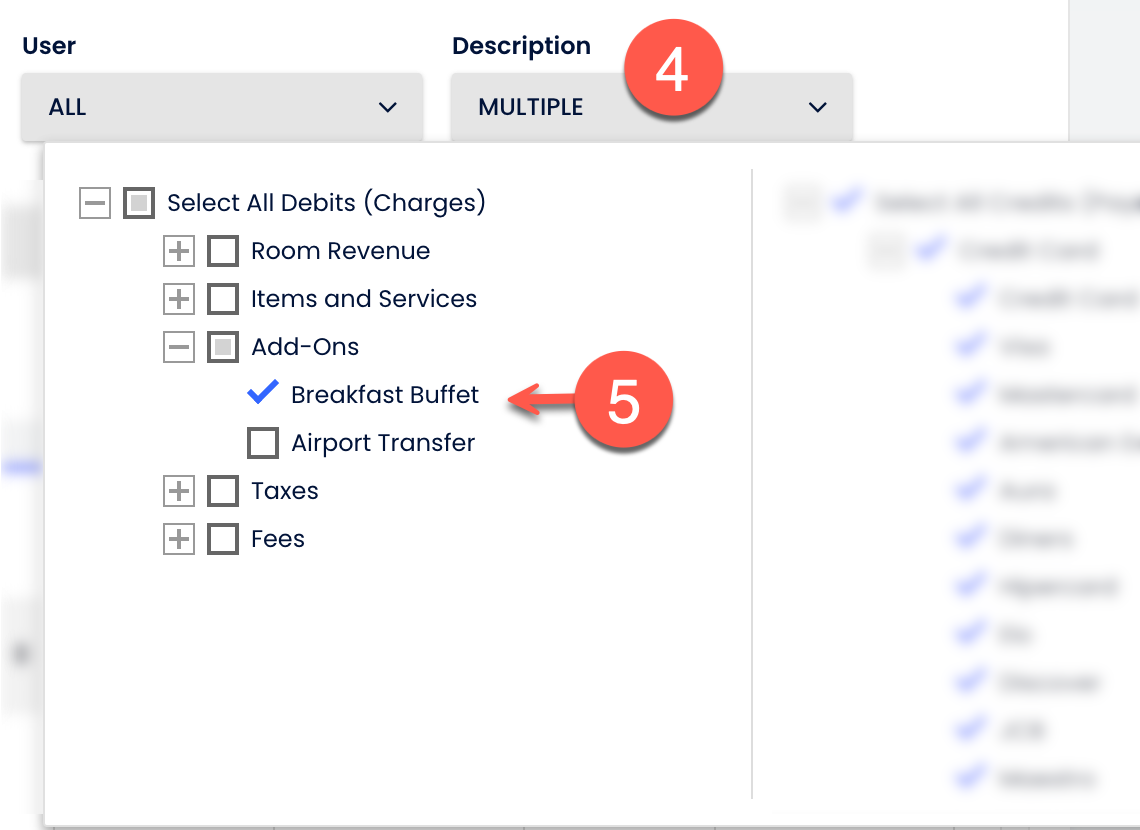Expand the Description dropdown chevron arrow

click(x=817, y=106)
